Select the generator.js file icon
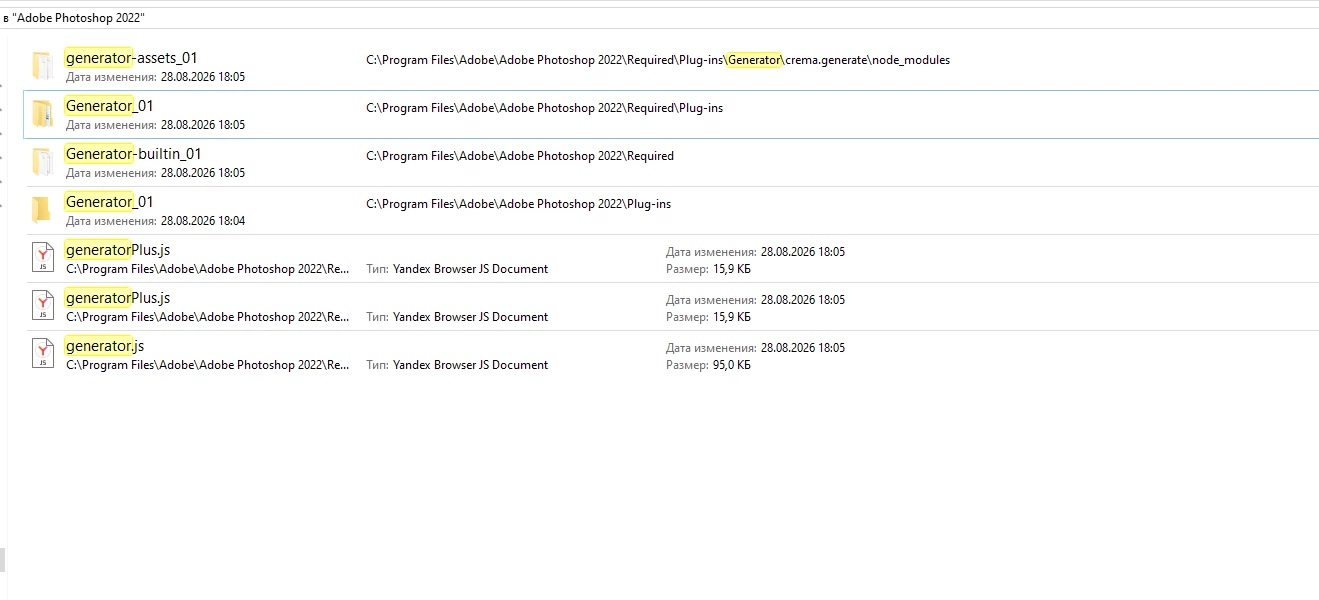This screenshot has width=1319, height=600. tap(42, 354)
